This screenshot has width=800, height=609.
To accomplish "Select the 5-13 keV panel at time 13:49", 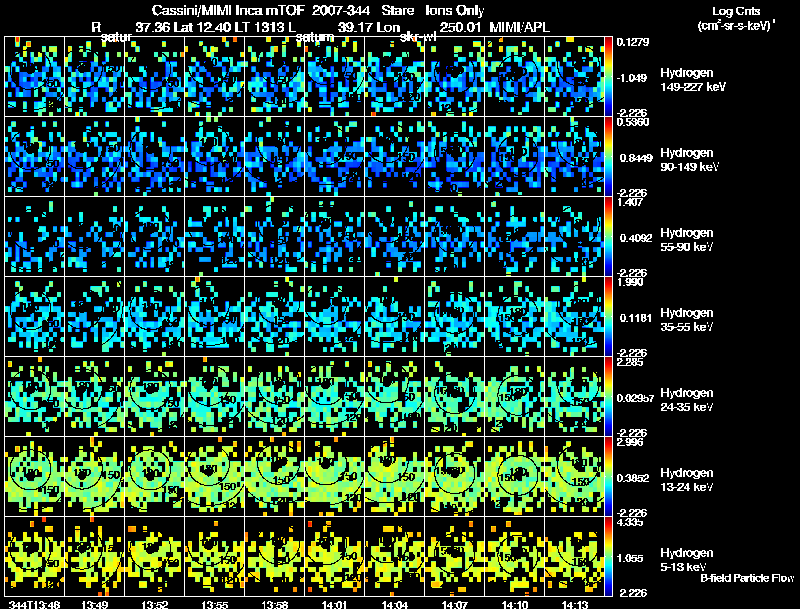I will (94, 557).
